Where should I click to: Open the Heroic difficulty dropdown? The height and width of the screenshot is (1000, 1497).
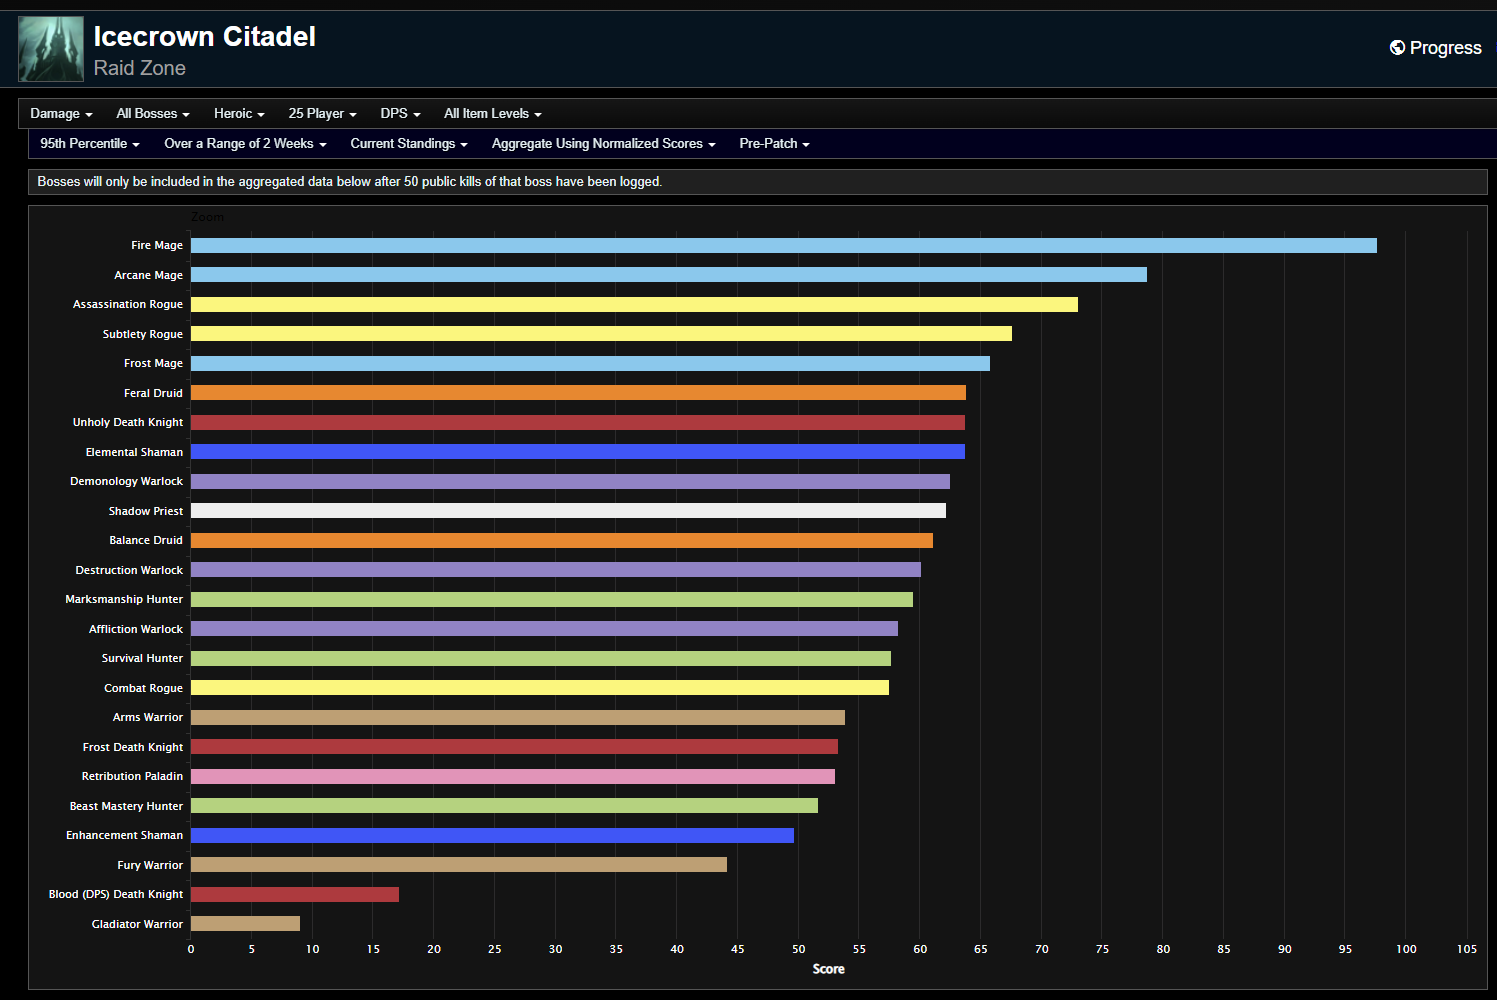[x=238, y=113]
